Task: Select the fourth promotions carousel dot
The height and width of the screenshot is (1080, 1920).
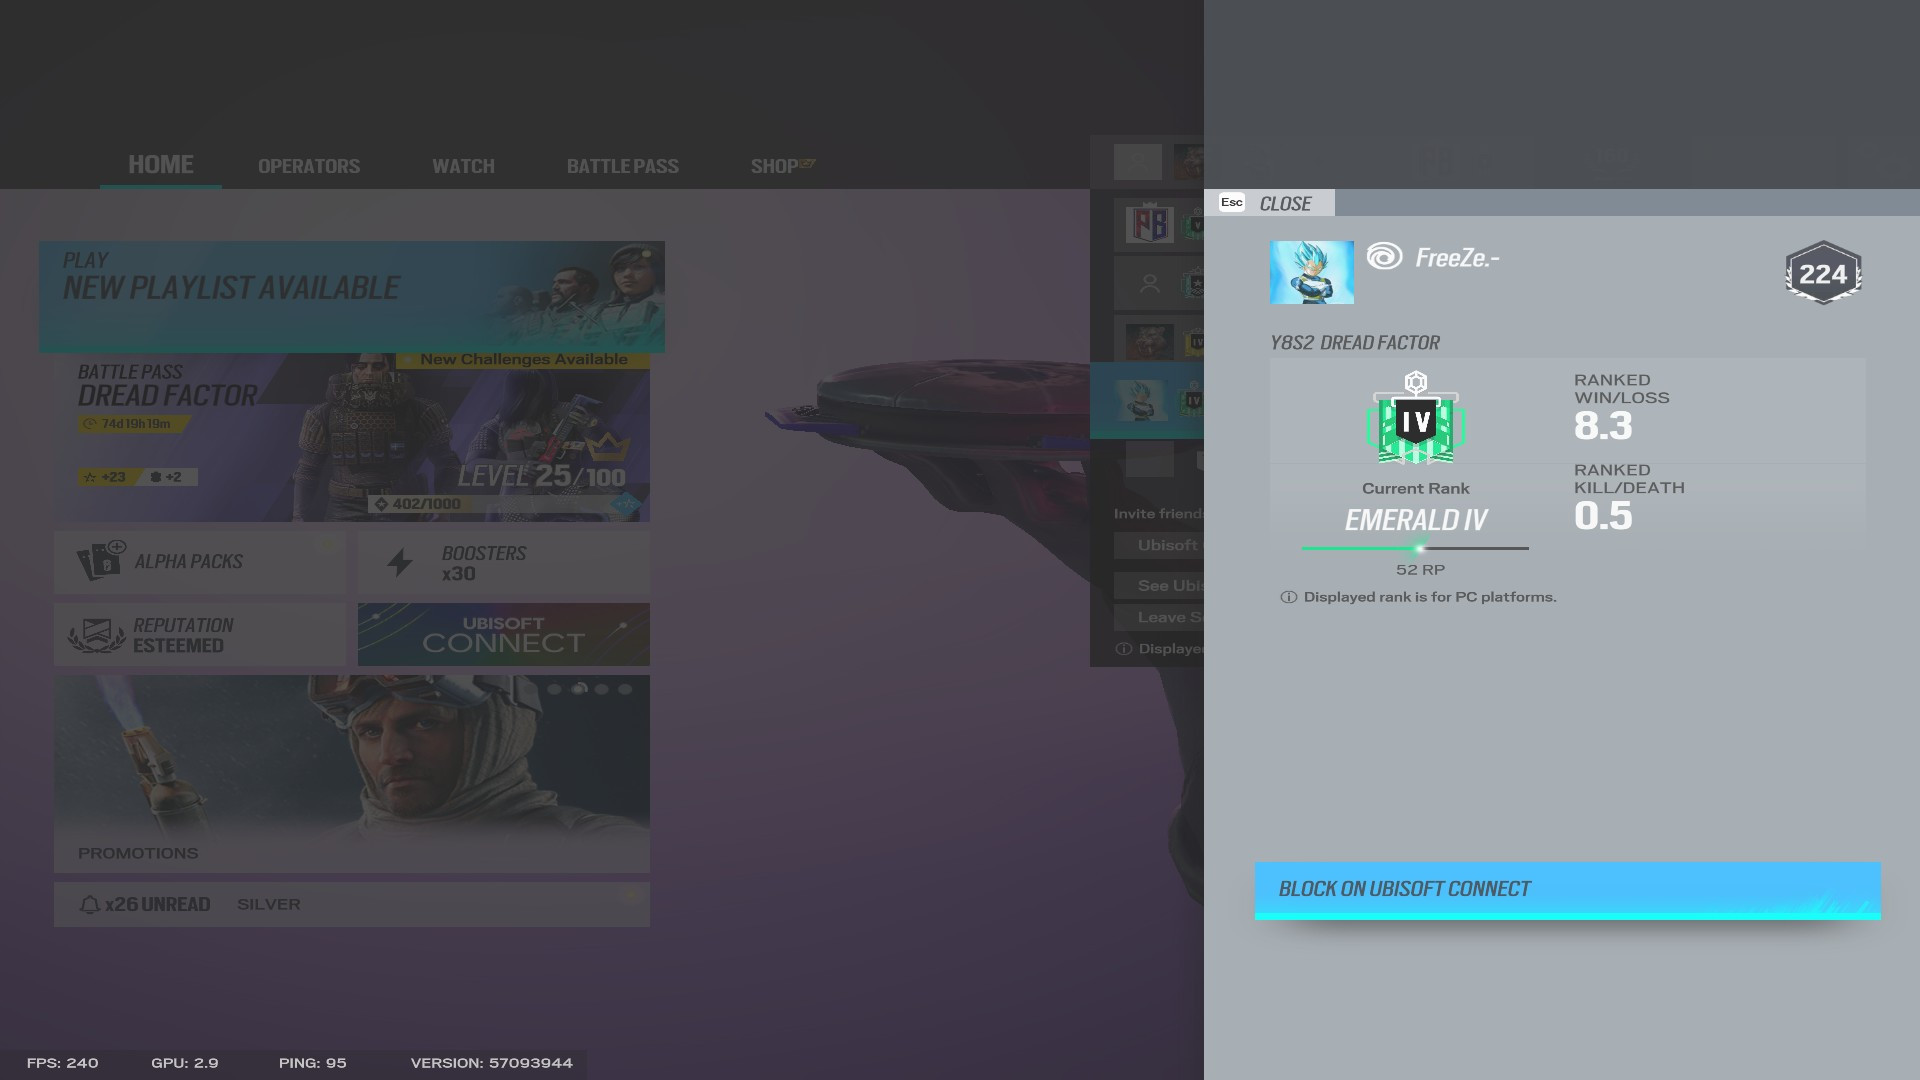Action: pyautogui.click(x=626, y=689)
